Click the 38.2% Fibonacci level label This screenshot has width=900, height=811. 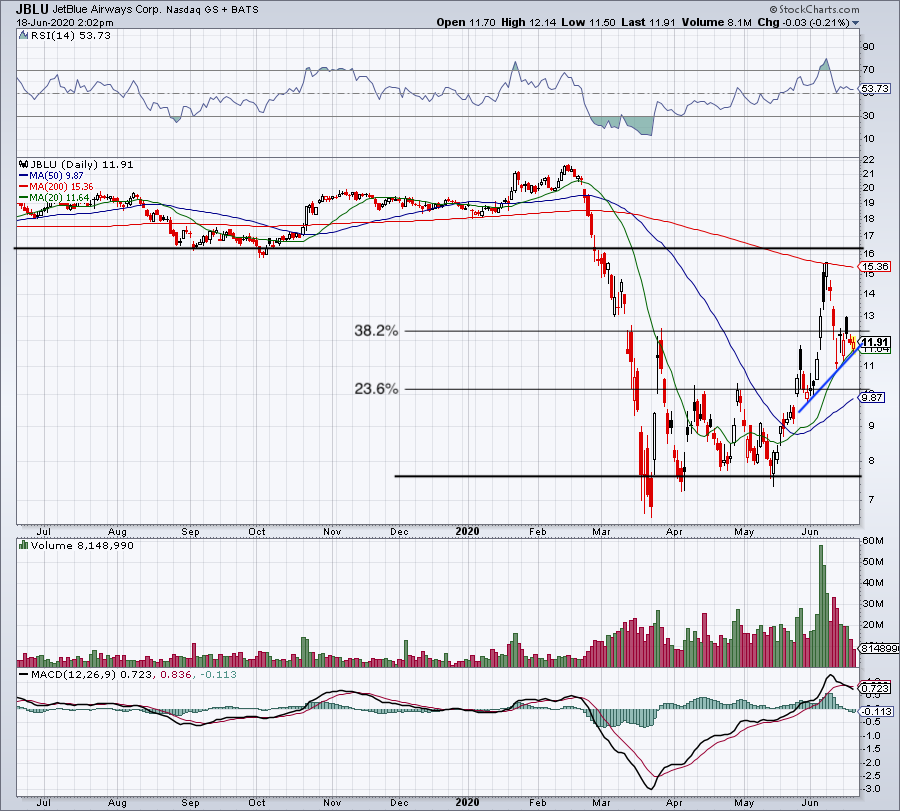click(376, 331)
